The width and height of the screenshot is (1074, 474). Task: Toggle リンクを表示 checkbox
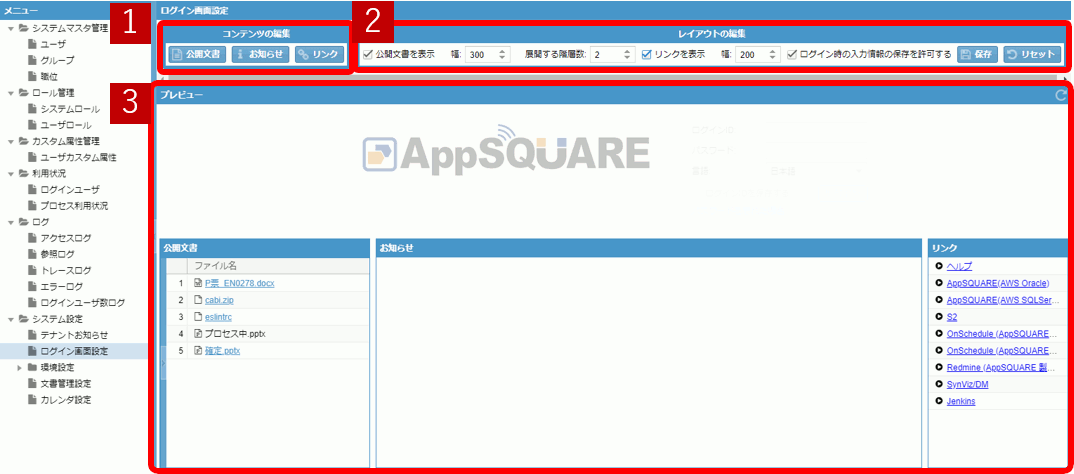click(x=646, y=54)
